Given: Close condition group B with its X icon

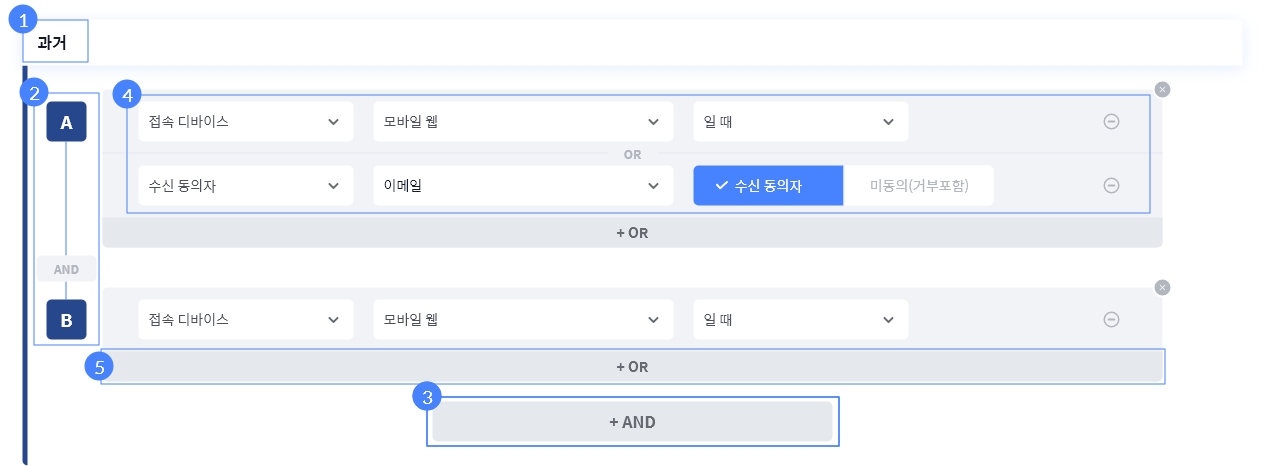Looking at the screenshot, I should point(1161,287).
